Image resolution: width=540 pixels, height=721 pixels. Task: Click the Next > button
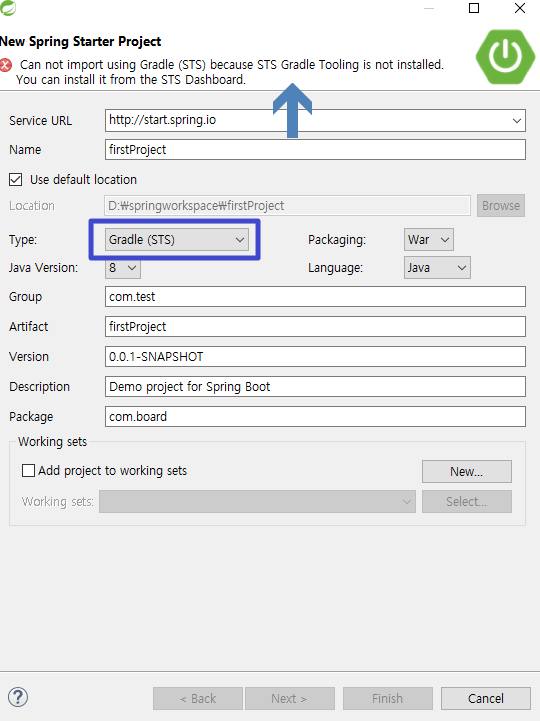pyautogui.click(x=290, y=698)
